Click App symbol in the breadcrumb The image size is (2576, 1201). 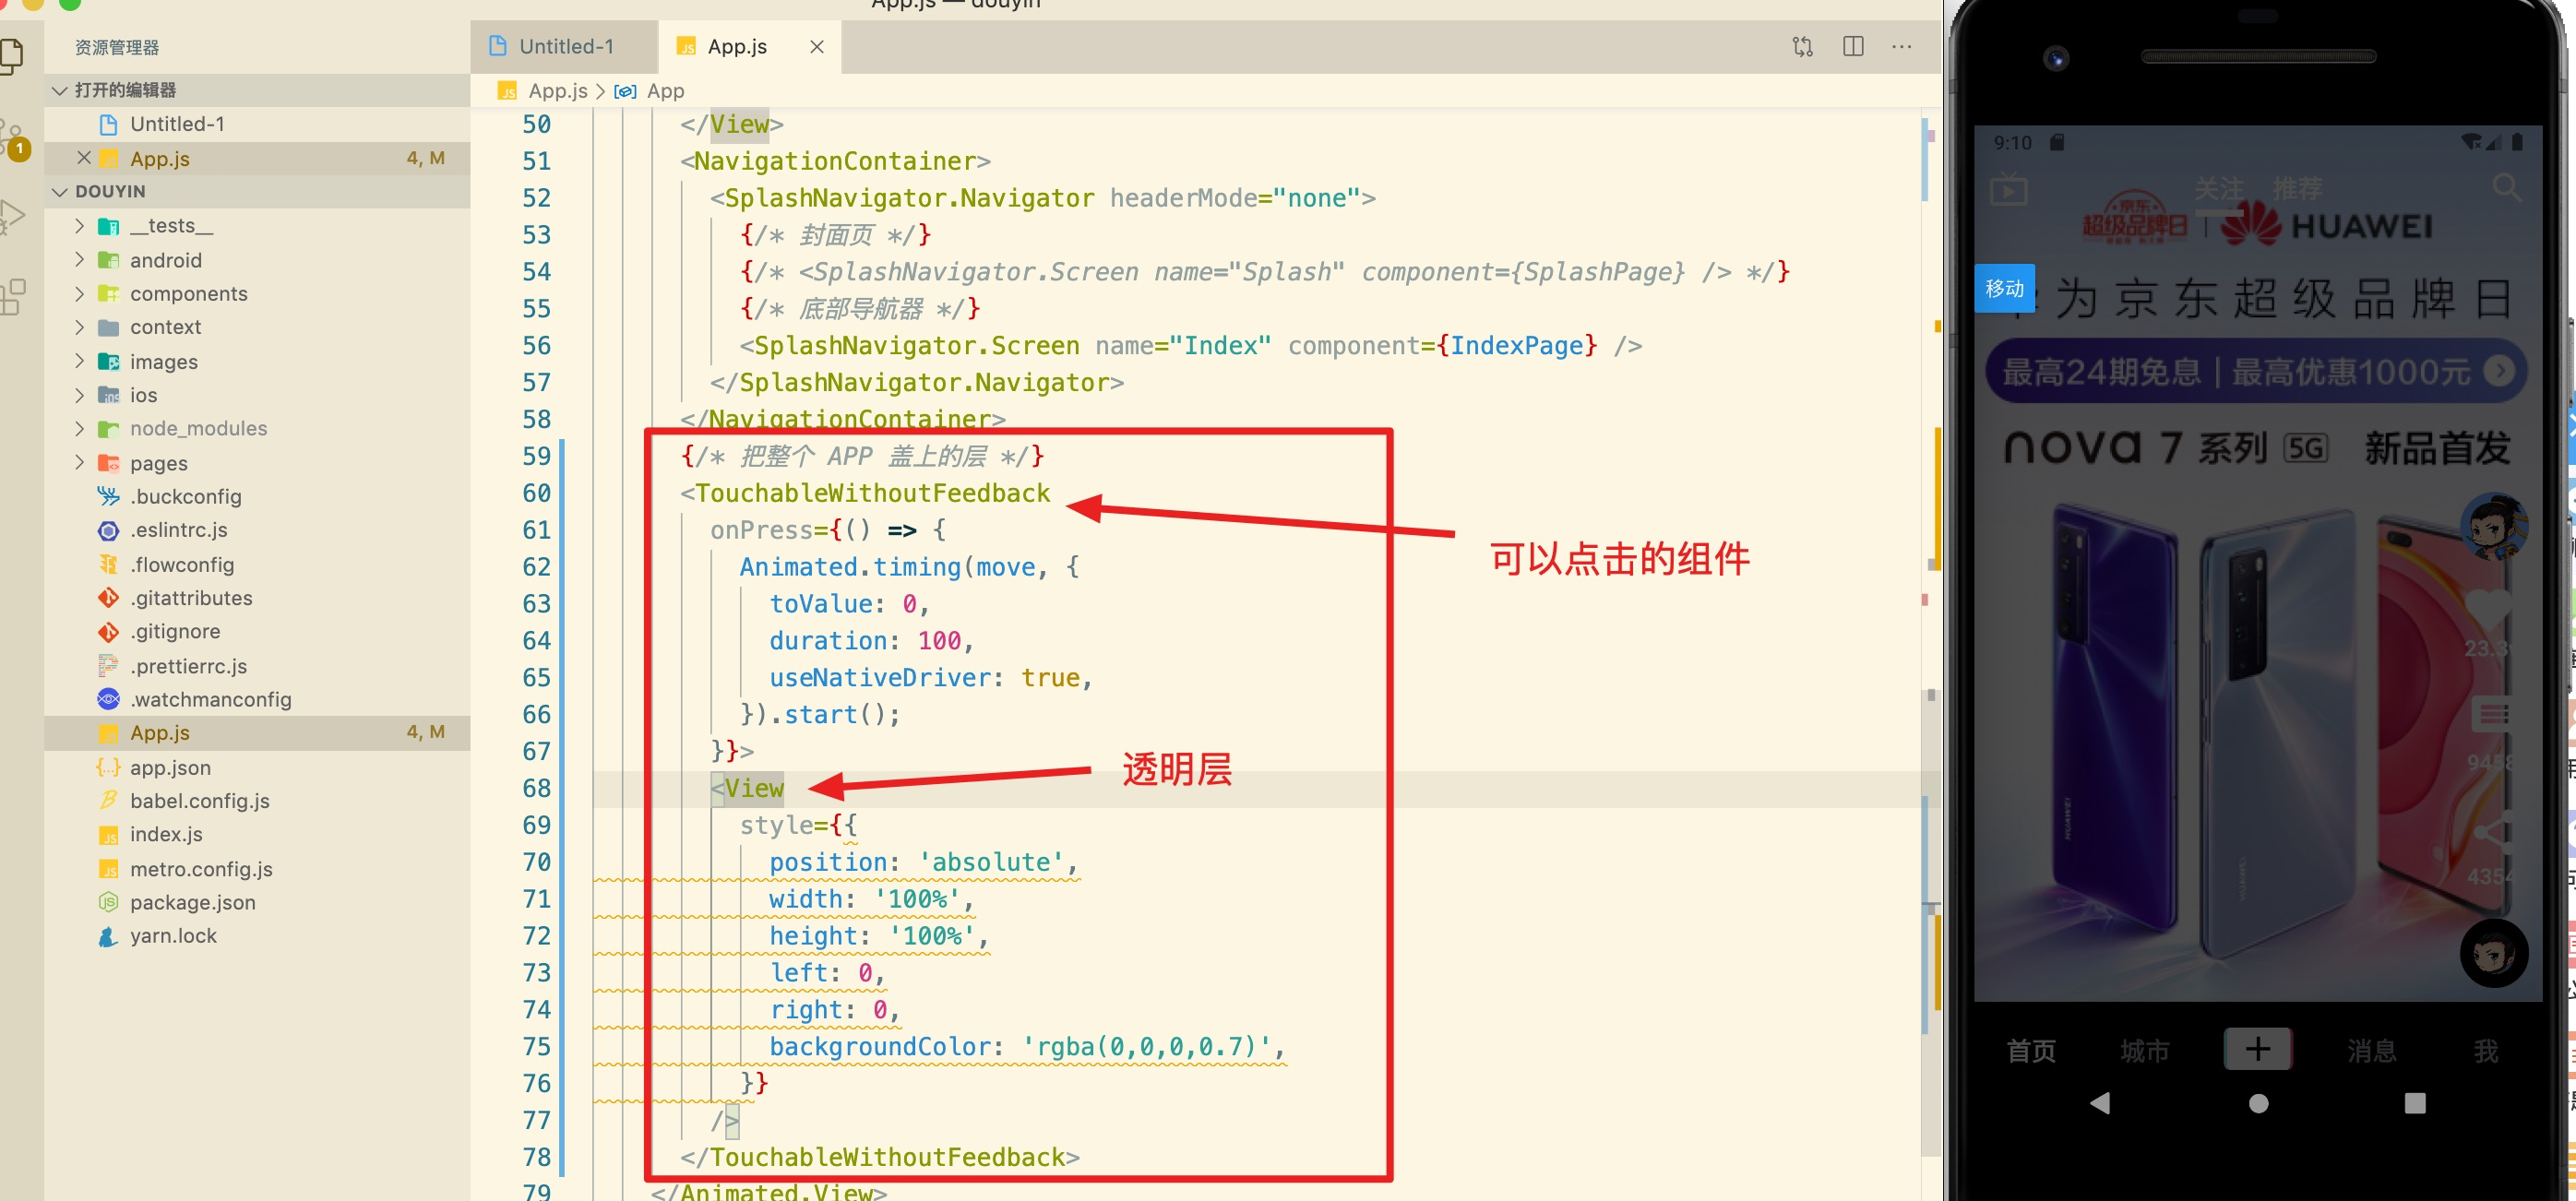point(665,91)
